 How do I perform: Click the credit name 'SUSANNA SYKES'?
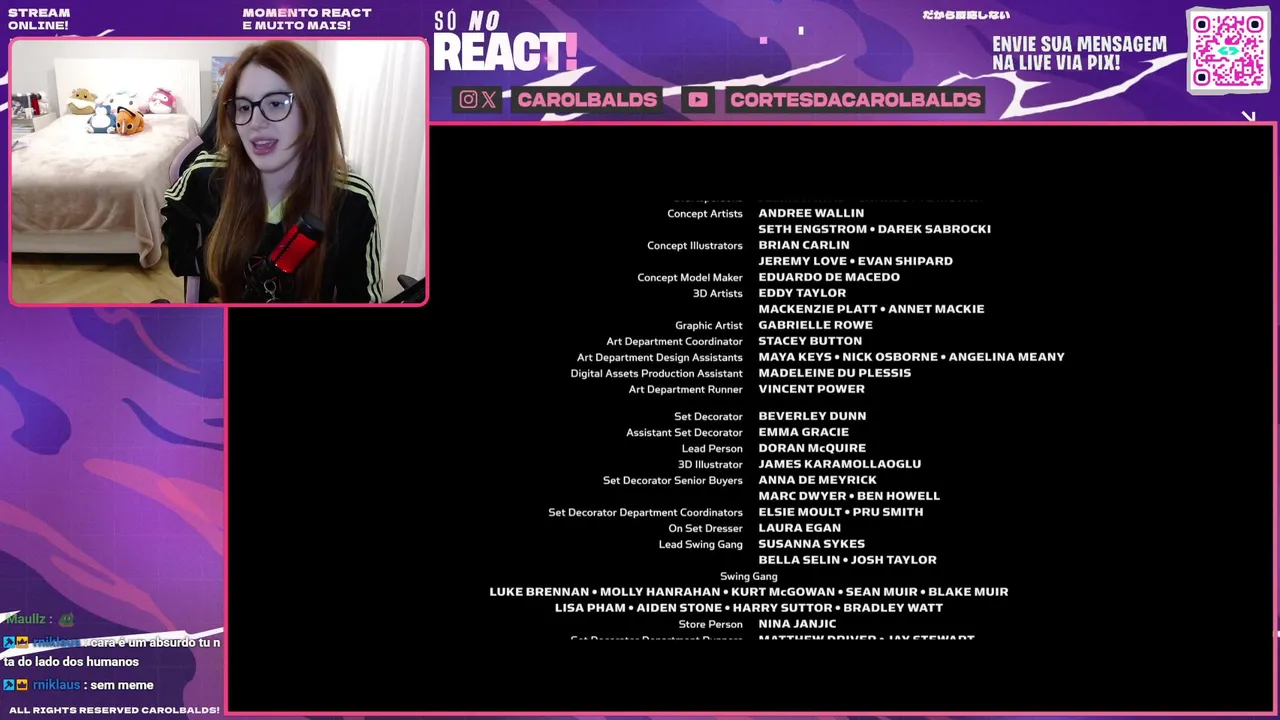point(811,544)
